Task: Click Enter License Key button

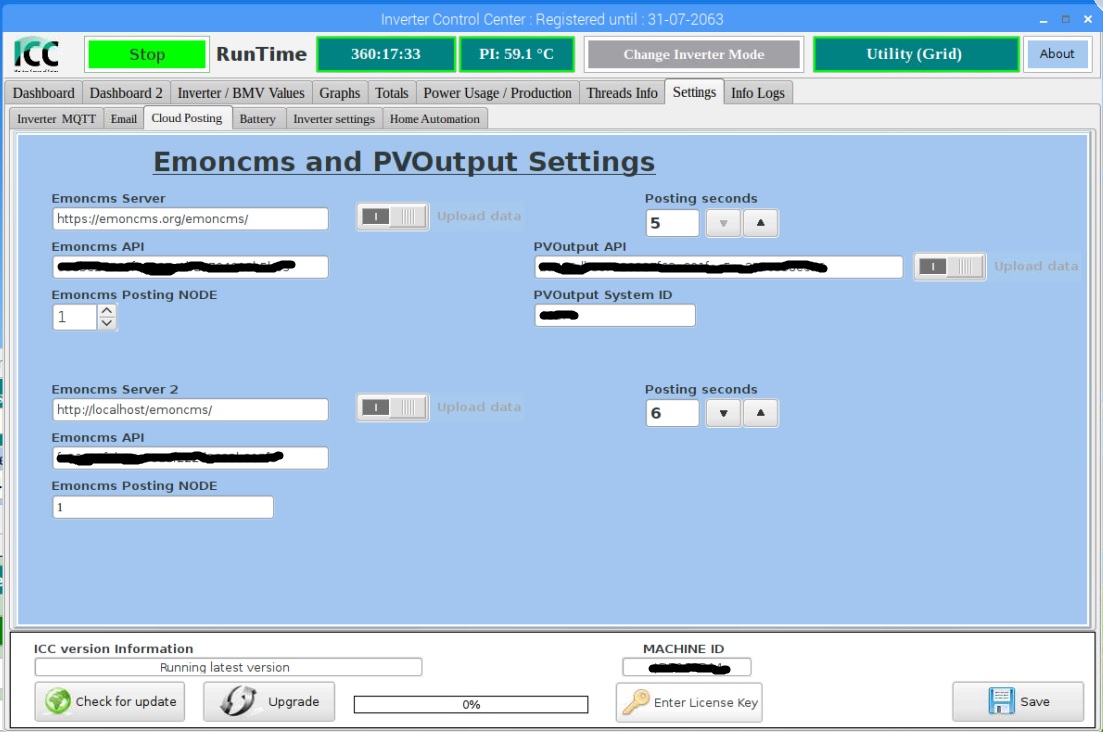Action: tap(689, 702)
